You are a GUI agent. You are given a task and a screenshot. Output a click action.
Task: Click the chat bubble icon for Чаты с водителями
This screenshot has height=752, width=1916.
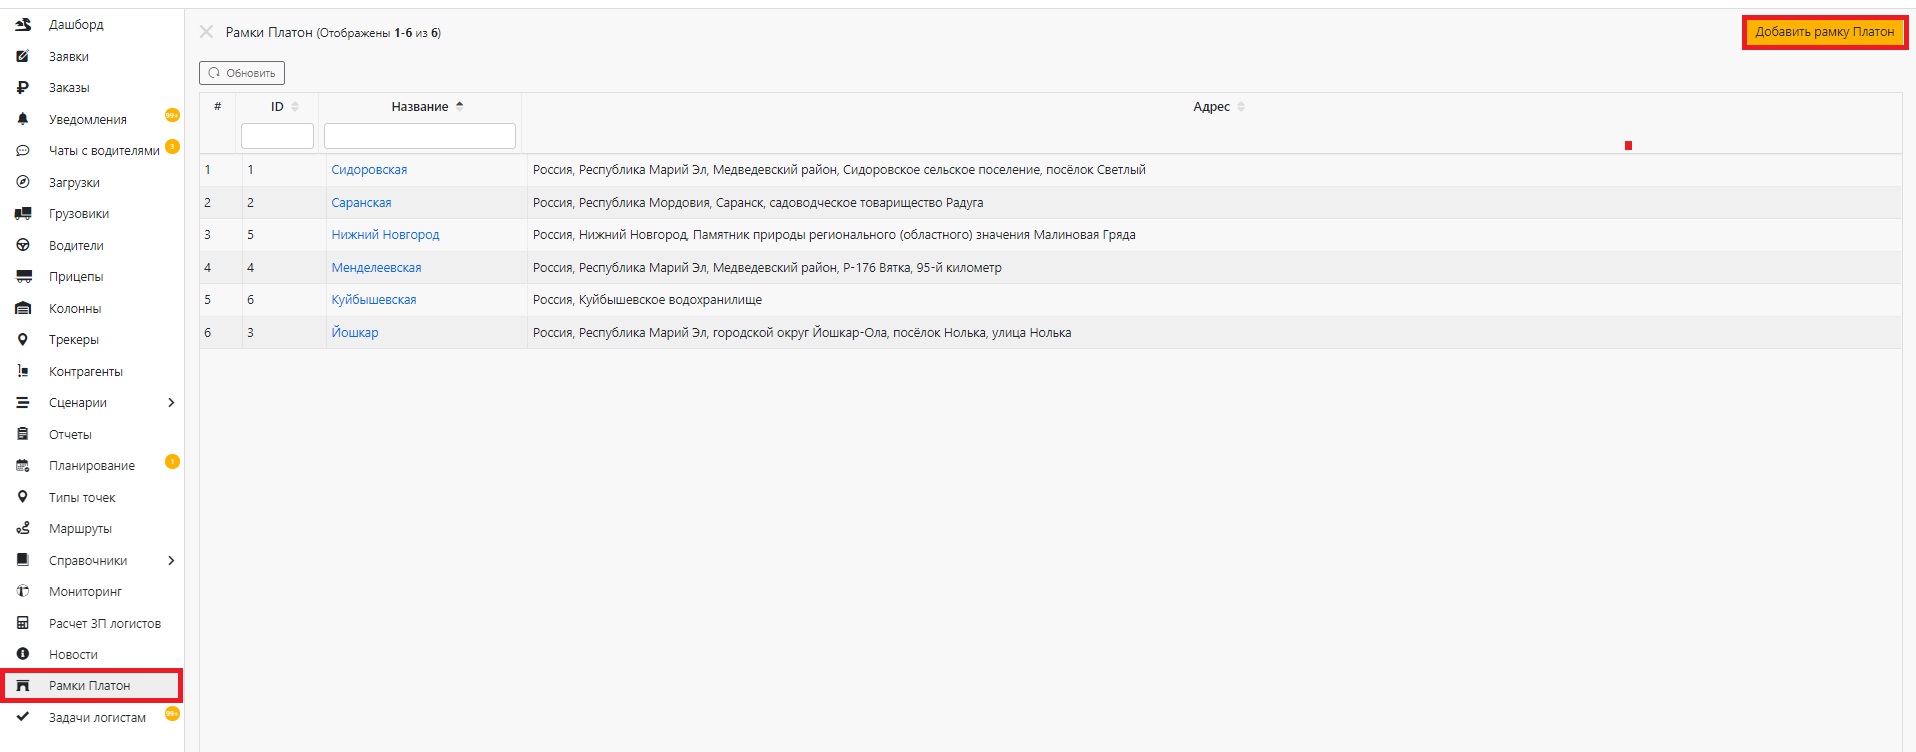23,151
